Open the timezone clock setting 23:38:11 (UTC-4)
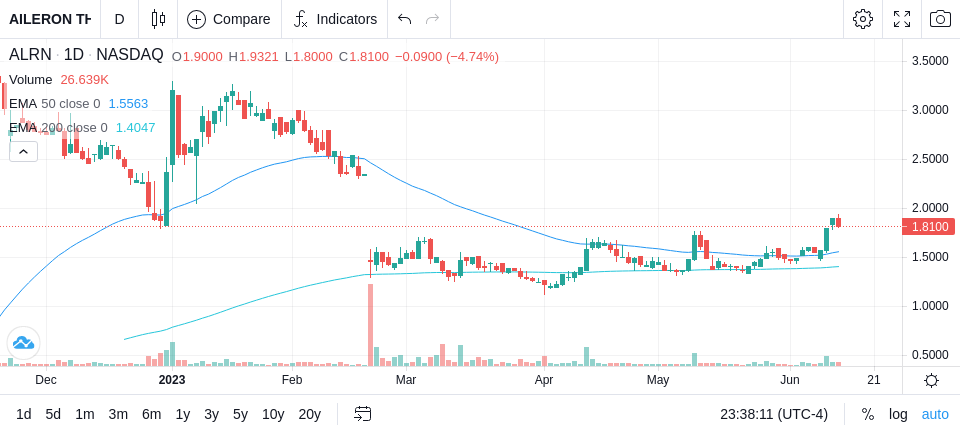Viewport: 960px width, 433px height. (x=774, y=414)
